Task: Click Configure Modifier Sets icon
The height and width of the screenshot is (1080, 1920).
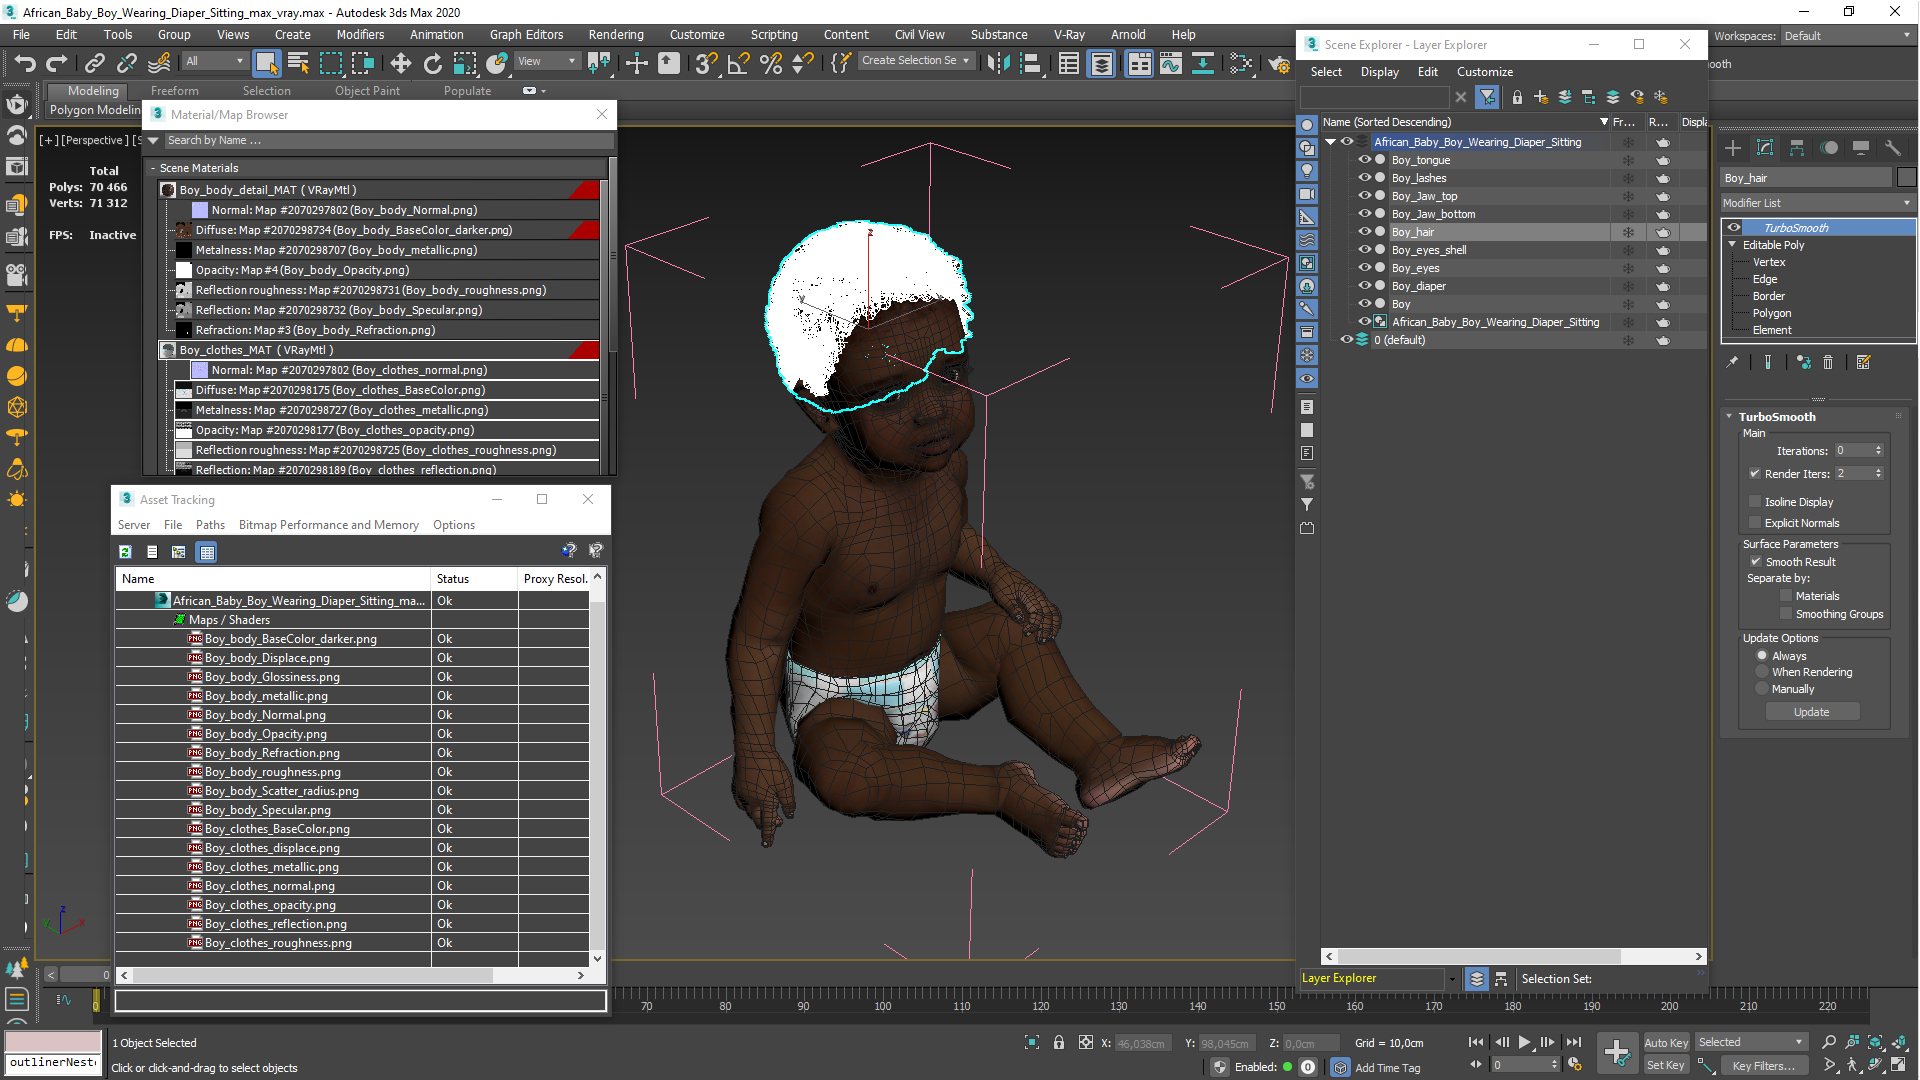Action: [x=1864, y=363]
